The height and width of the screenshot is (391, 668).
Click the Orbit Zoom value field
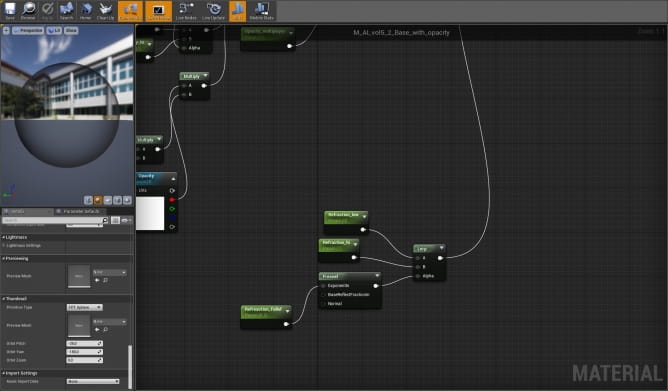click(x=84, y=360)
